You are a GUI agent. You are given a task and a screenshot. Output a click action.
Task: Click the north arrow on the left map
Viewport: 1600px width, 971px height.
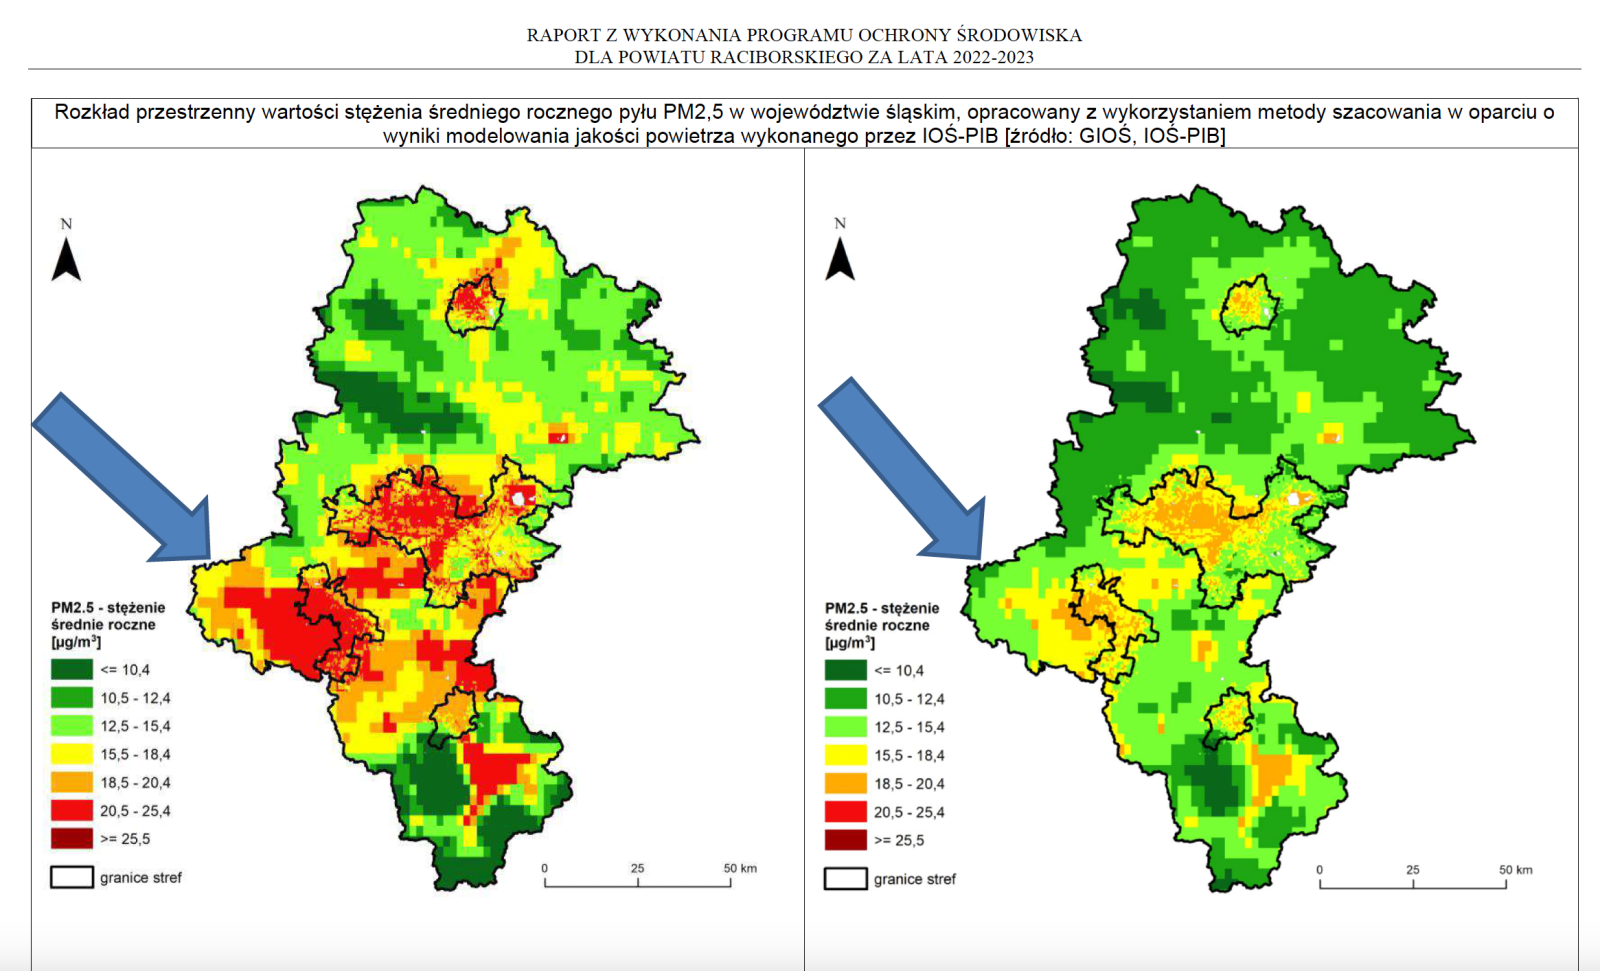tap(66, 259)
